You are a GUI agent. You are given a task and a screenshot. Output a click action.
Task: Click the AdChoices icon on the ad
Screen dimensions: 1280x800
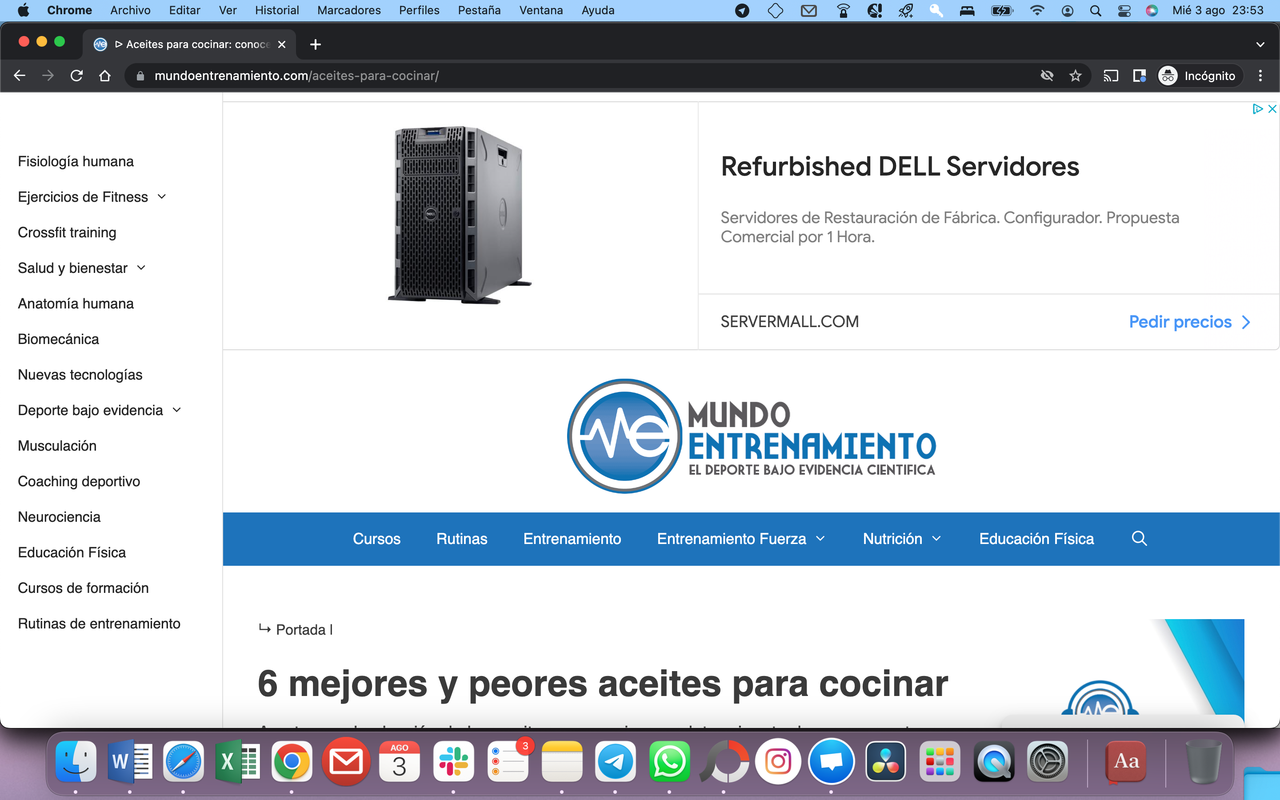click(x=1258, y=109)
